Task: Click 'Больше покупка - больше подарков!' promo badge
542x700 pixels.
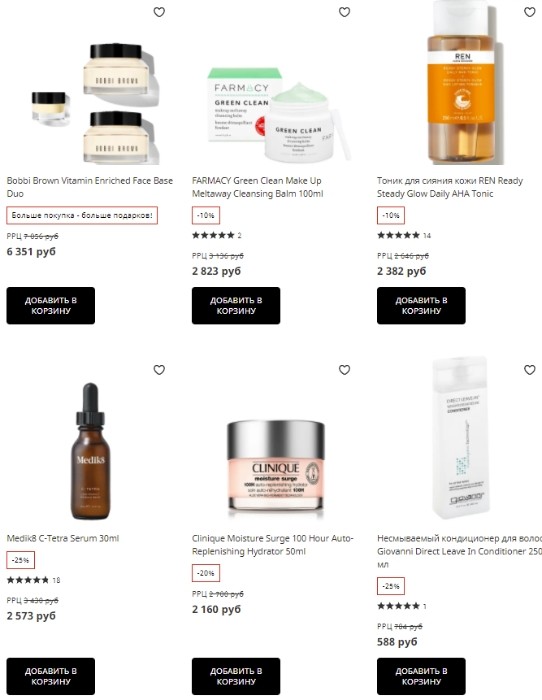Action: click(x=82, y=215)
